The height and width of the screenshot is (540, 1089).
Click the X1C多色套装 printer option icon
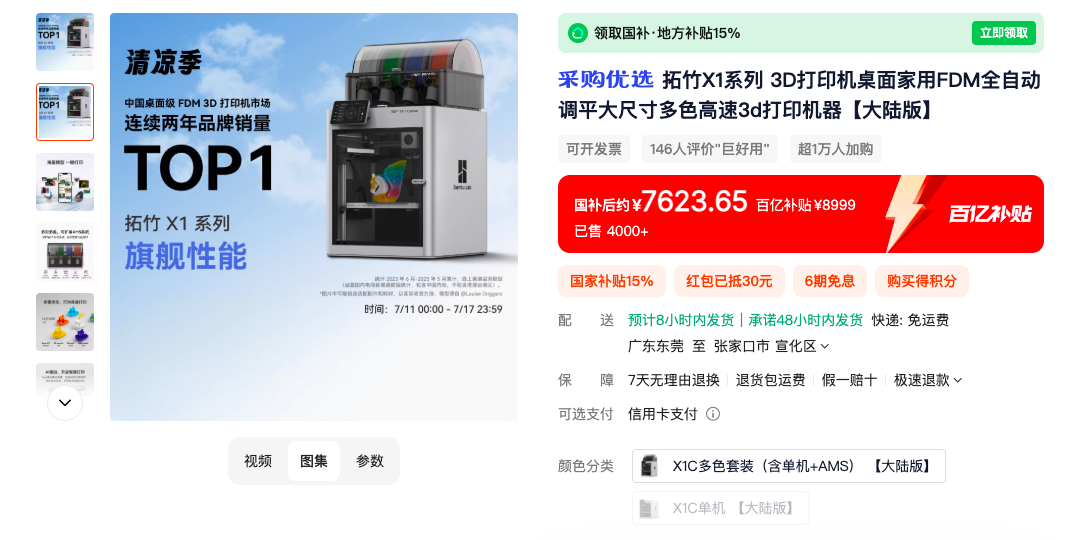click(x=649, y=466)
